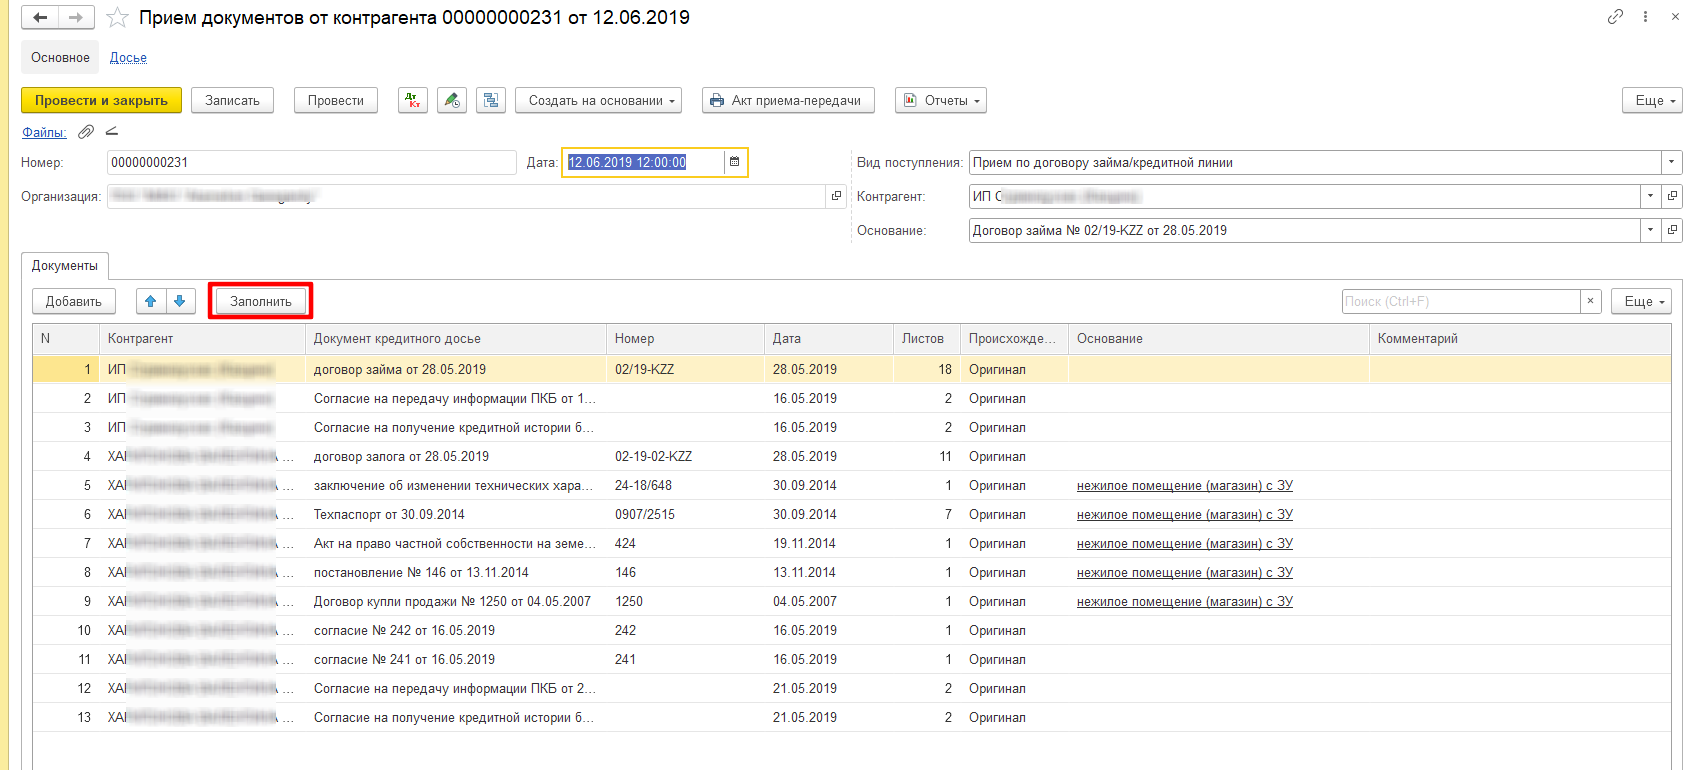Image resolution: width=1701 pixels, height=770 pixels.
Task: Click the Комментарий column header
Action: pyautogui.click(x=1519, y=339)
